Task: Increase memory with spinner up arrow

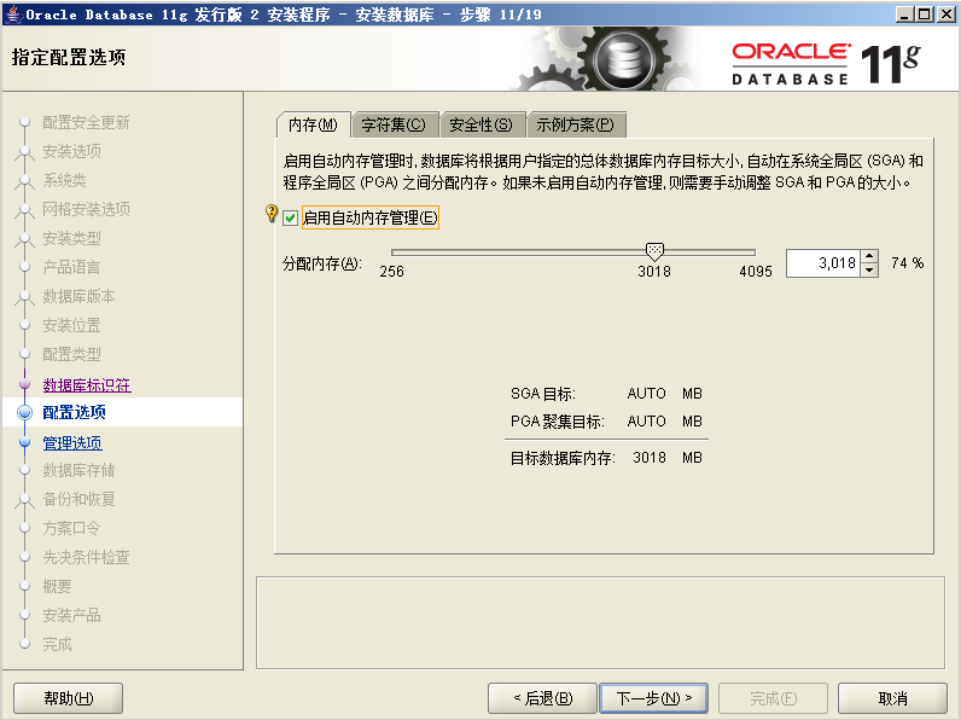Action: [869, 256]
